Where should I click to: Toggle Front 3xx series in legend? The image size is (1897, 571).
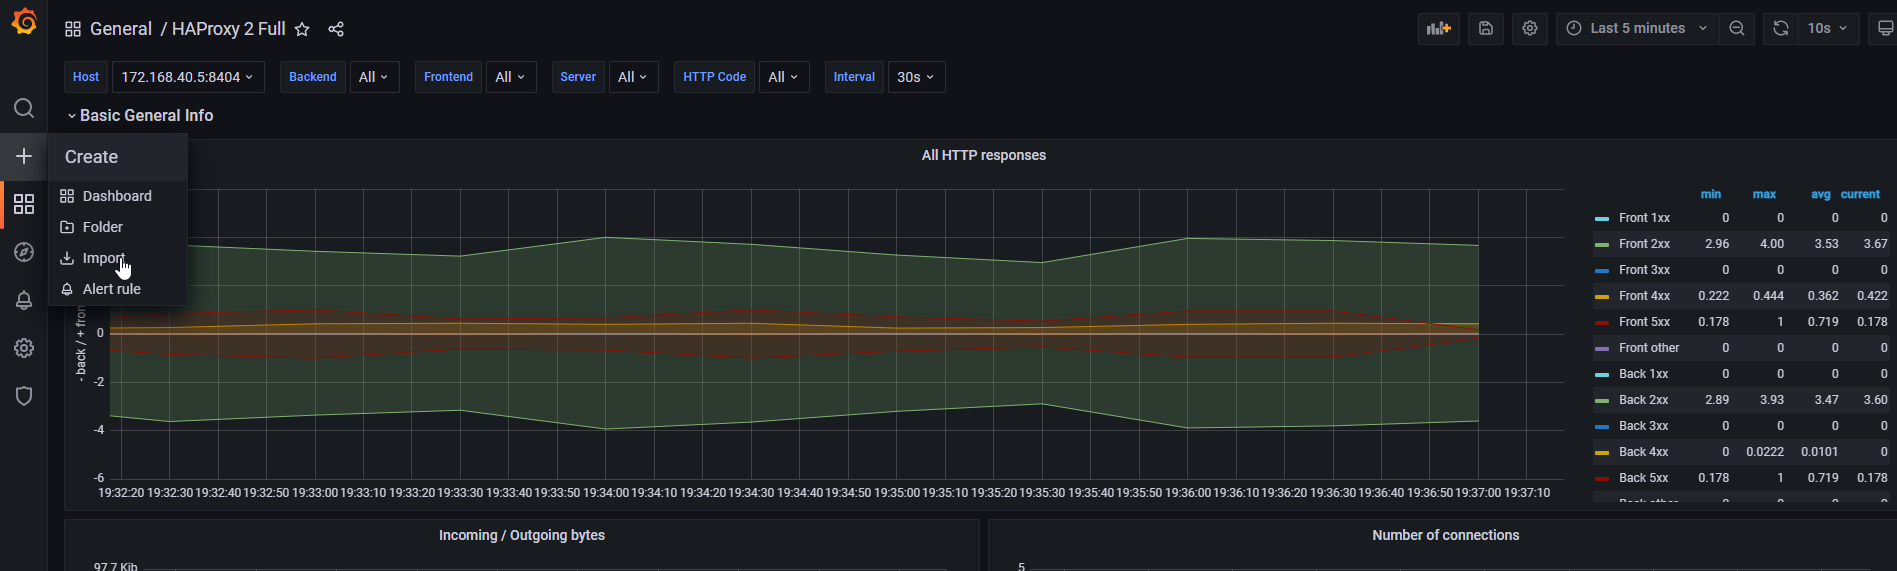1645,270
